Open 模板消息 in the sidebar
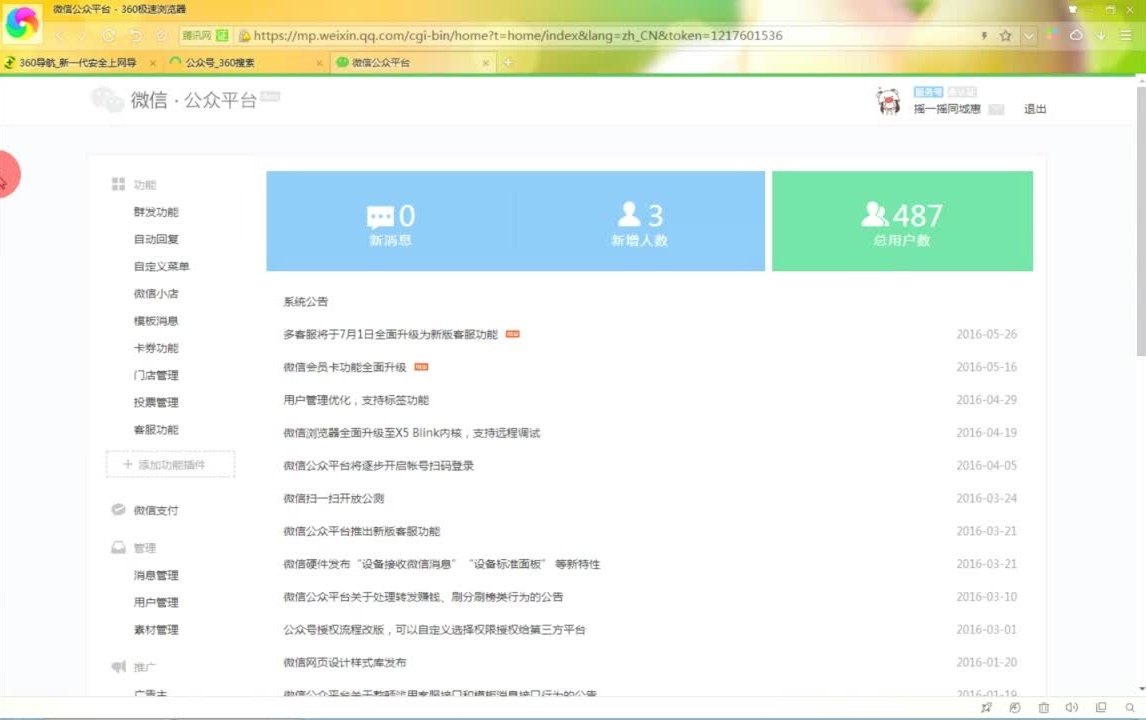Image resolution: width=1146 pixels, height=720 pixels. point(156,320)
